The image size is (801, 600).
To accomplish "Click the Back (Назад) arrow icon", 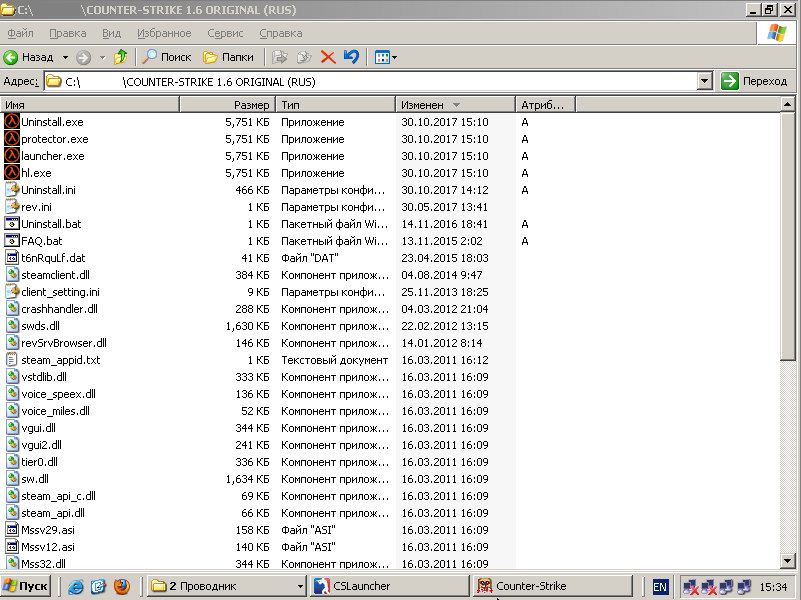I will (x=11, y=57).
